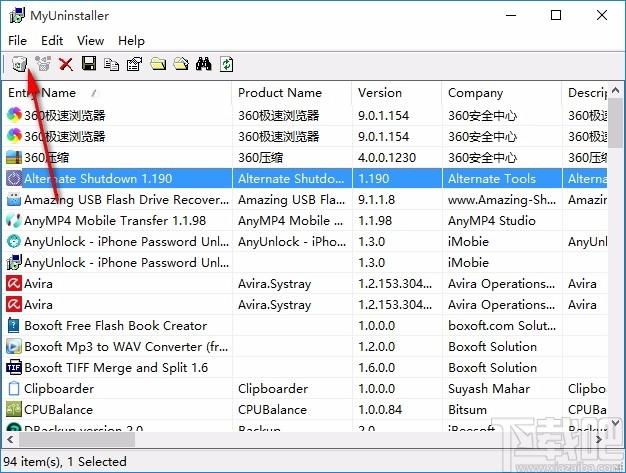Click the Quiet Uninstall toolbar icon
This screenshot has height=473, width=626.
coord(43,64)
